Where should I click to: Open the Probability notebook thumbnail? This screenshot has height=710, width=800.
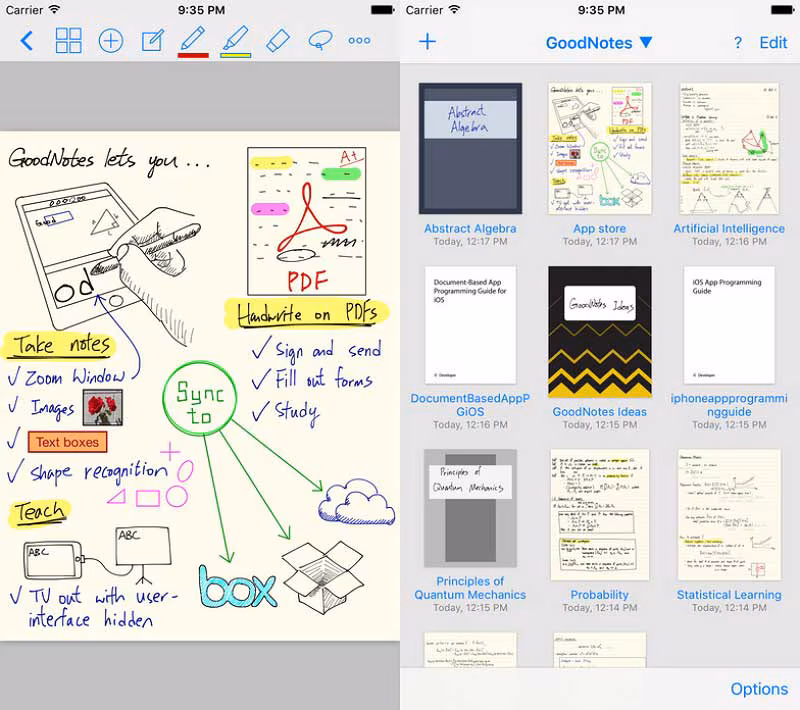point(599,515)
